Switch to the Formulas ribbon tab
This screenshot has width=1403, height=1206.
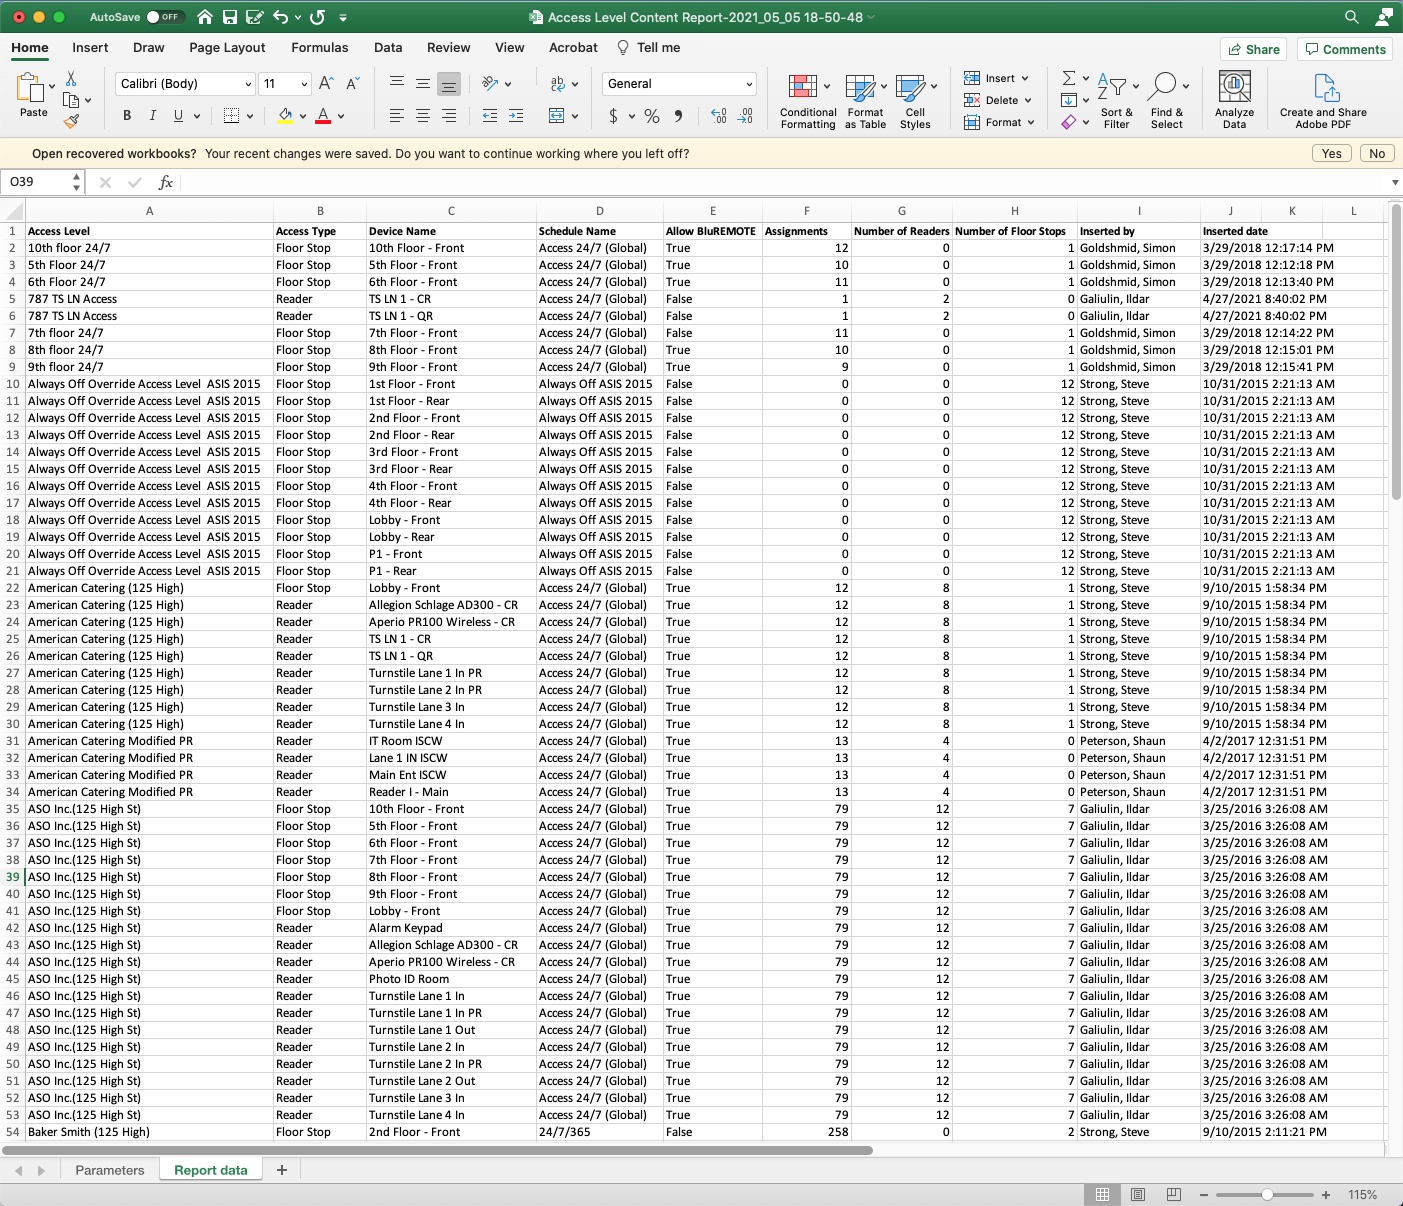[x=319, y=47]
